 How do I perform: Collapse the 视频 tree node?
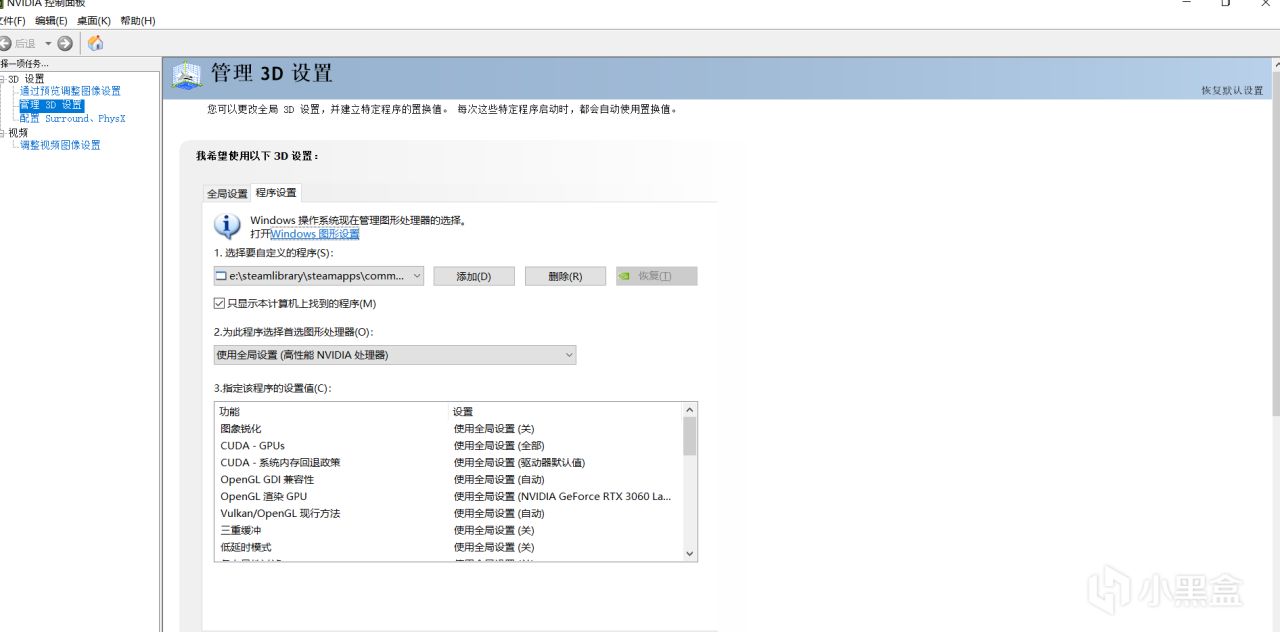3,132
